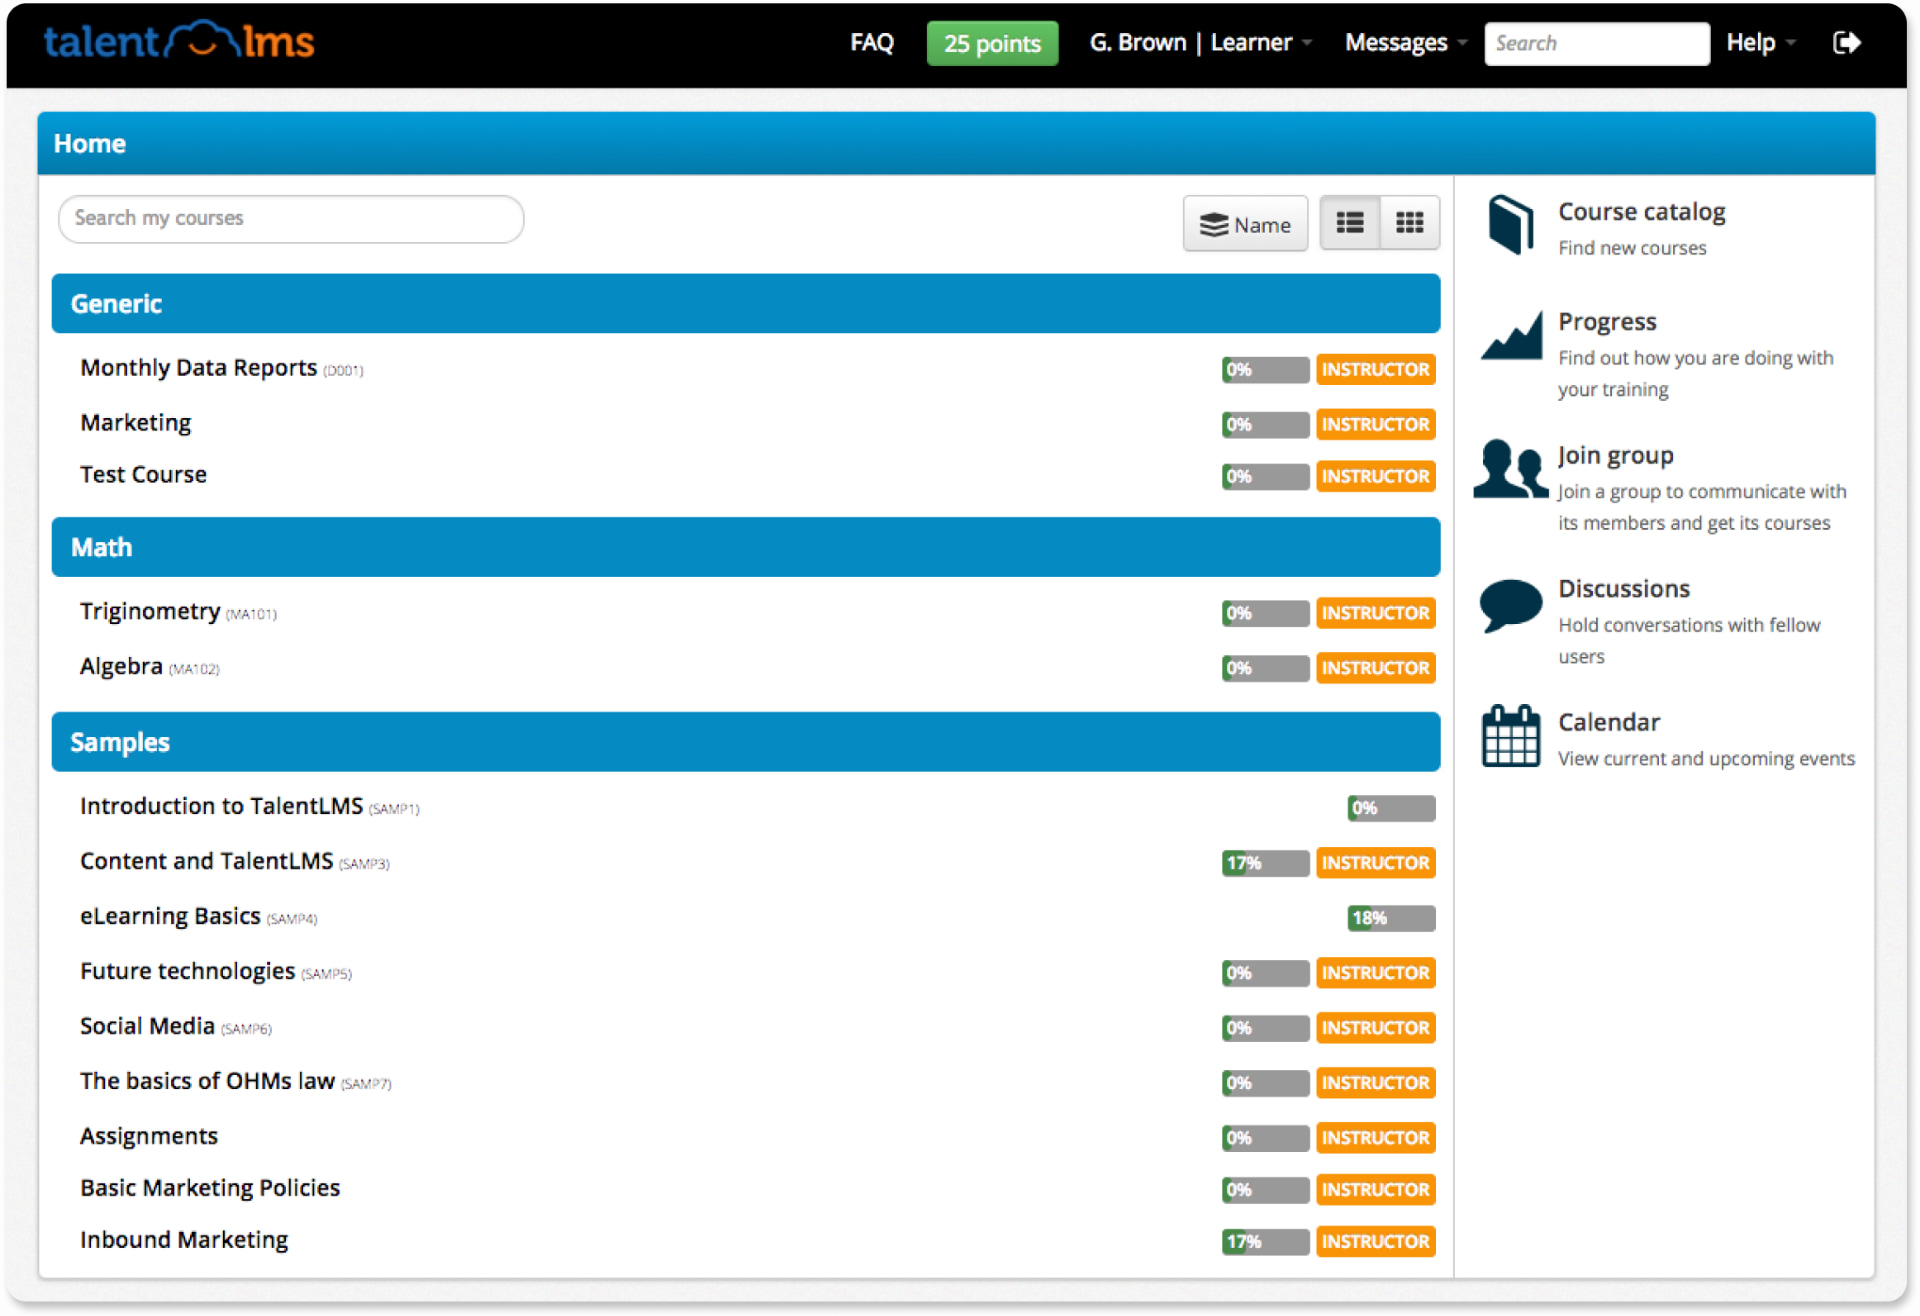The height and width of the screenshot is (1316, 1920).
Task: Open the Discussions speech bubble icon
Action: [x=1510, y=604]
